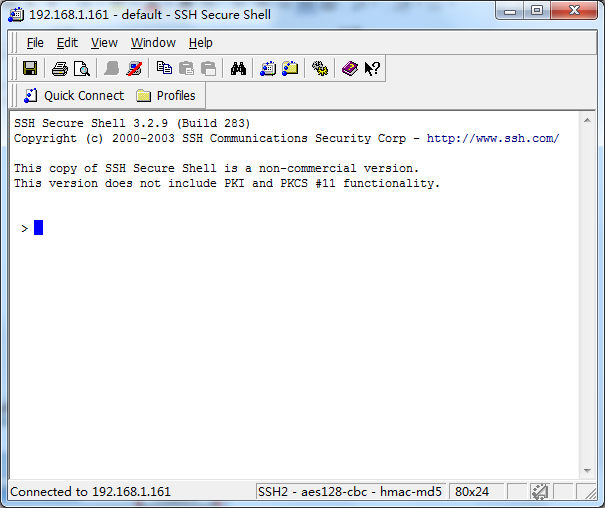Minimize the SSH Secure Shell window
Image resolution: width=605 pixels, height=508 pixels.
point(510,11)
